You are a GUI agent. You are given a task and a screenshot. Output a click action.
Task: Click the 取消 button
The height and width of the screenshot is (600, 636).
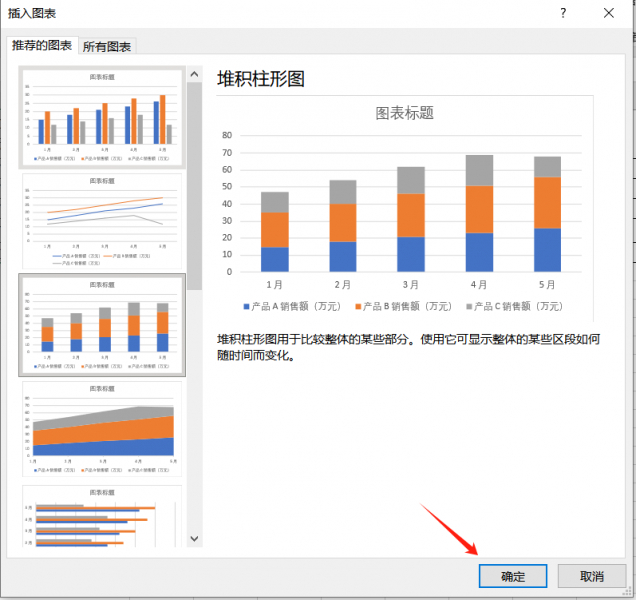(592, 576)
